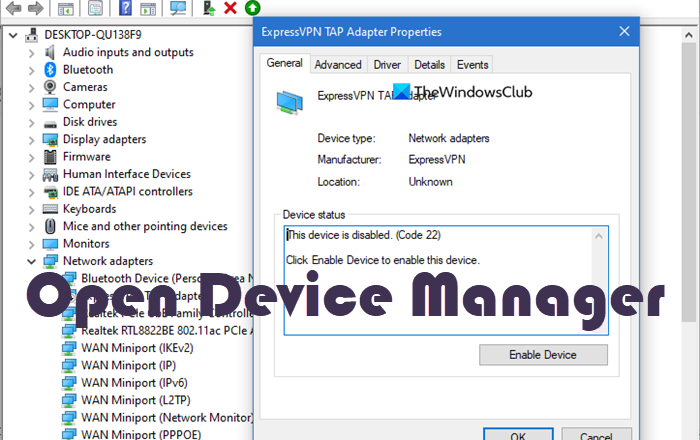
Task: Select the Firmware chip icon
Action: (x=50, y=157)
